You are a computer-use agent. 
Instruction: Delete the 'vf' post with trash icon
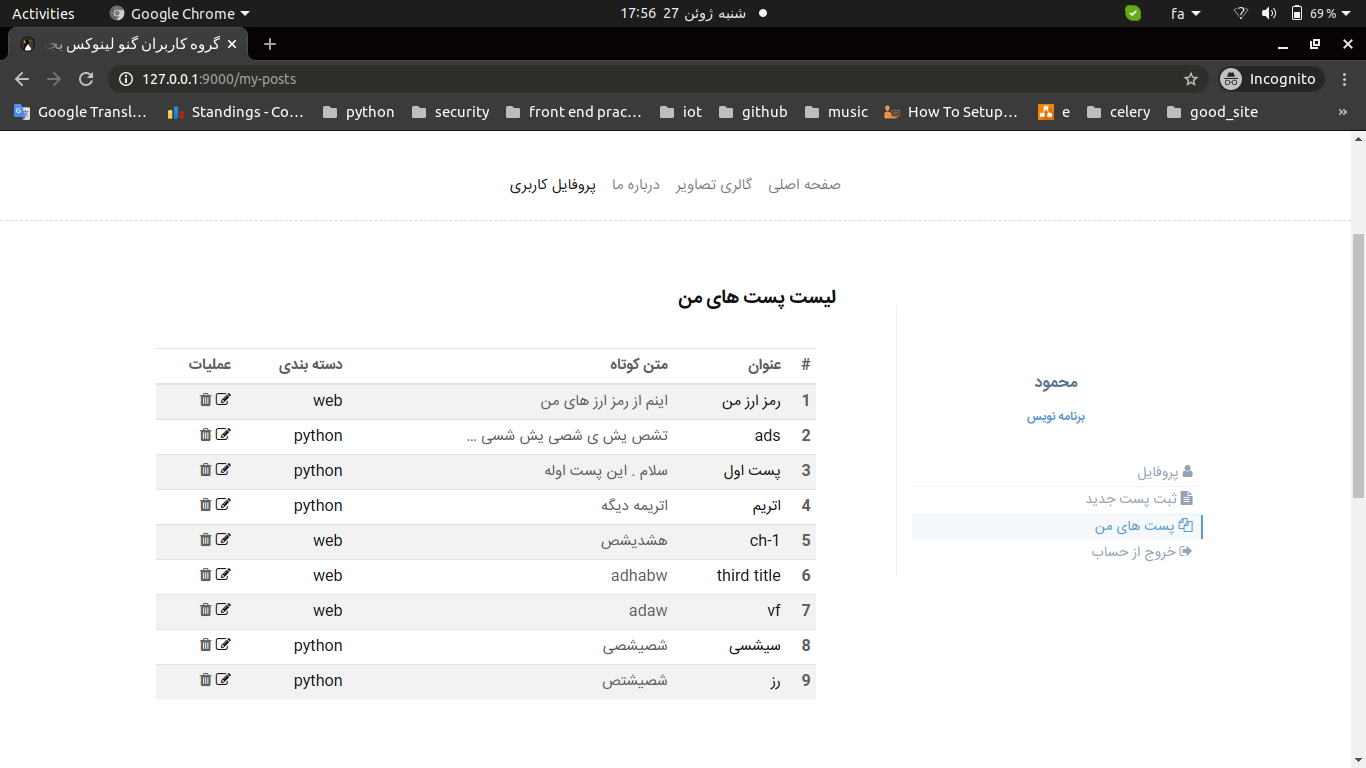(205, 610)
